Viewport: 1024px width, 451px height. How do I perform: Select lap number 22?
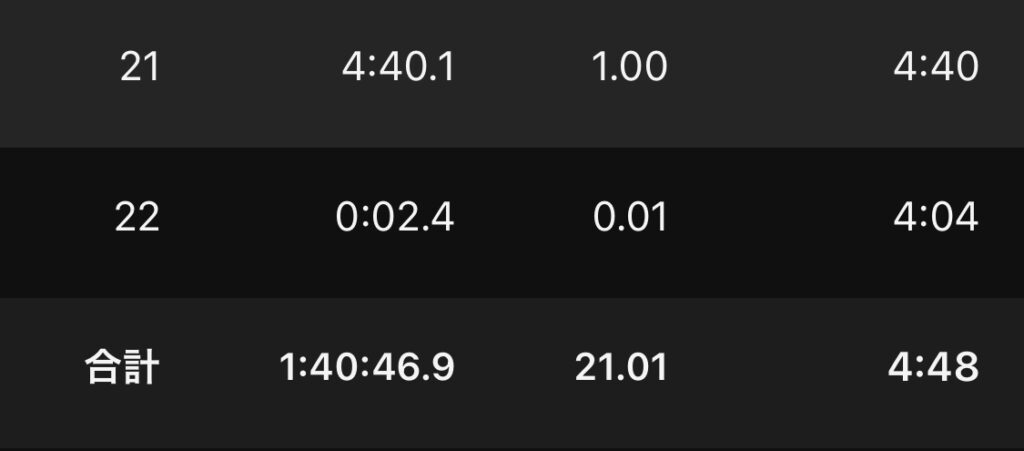(137, 217)
